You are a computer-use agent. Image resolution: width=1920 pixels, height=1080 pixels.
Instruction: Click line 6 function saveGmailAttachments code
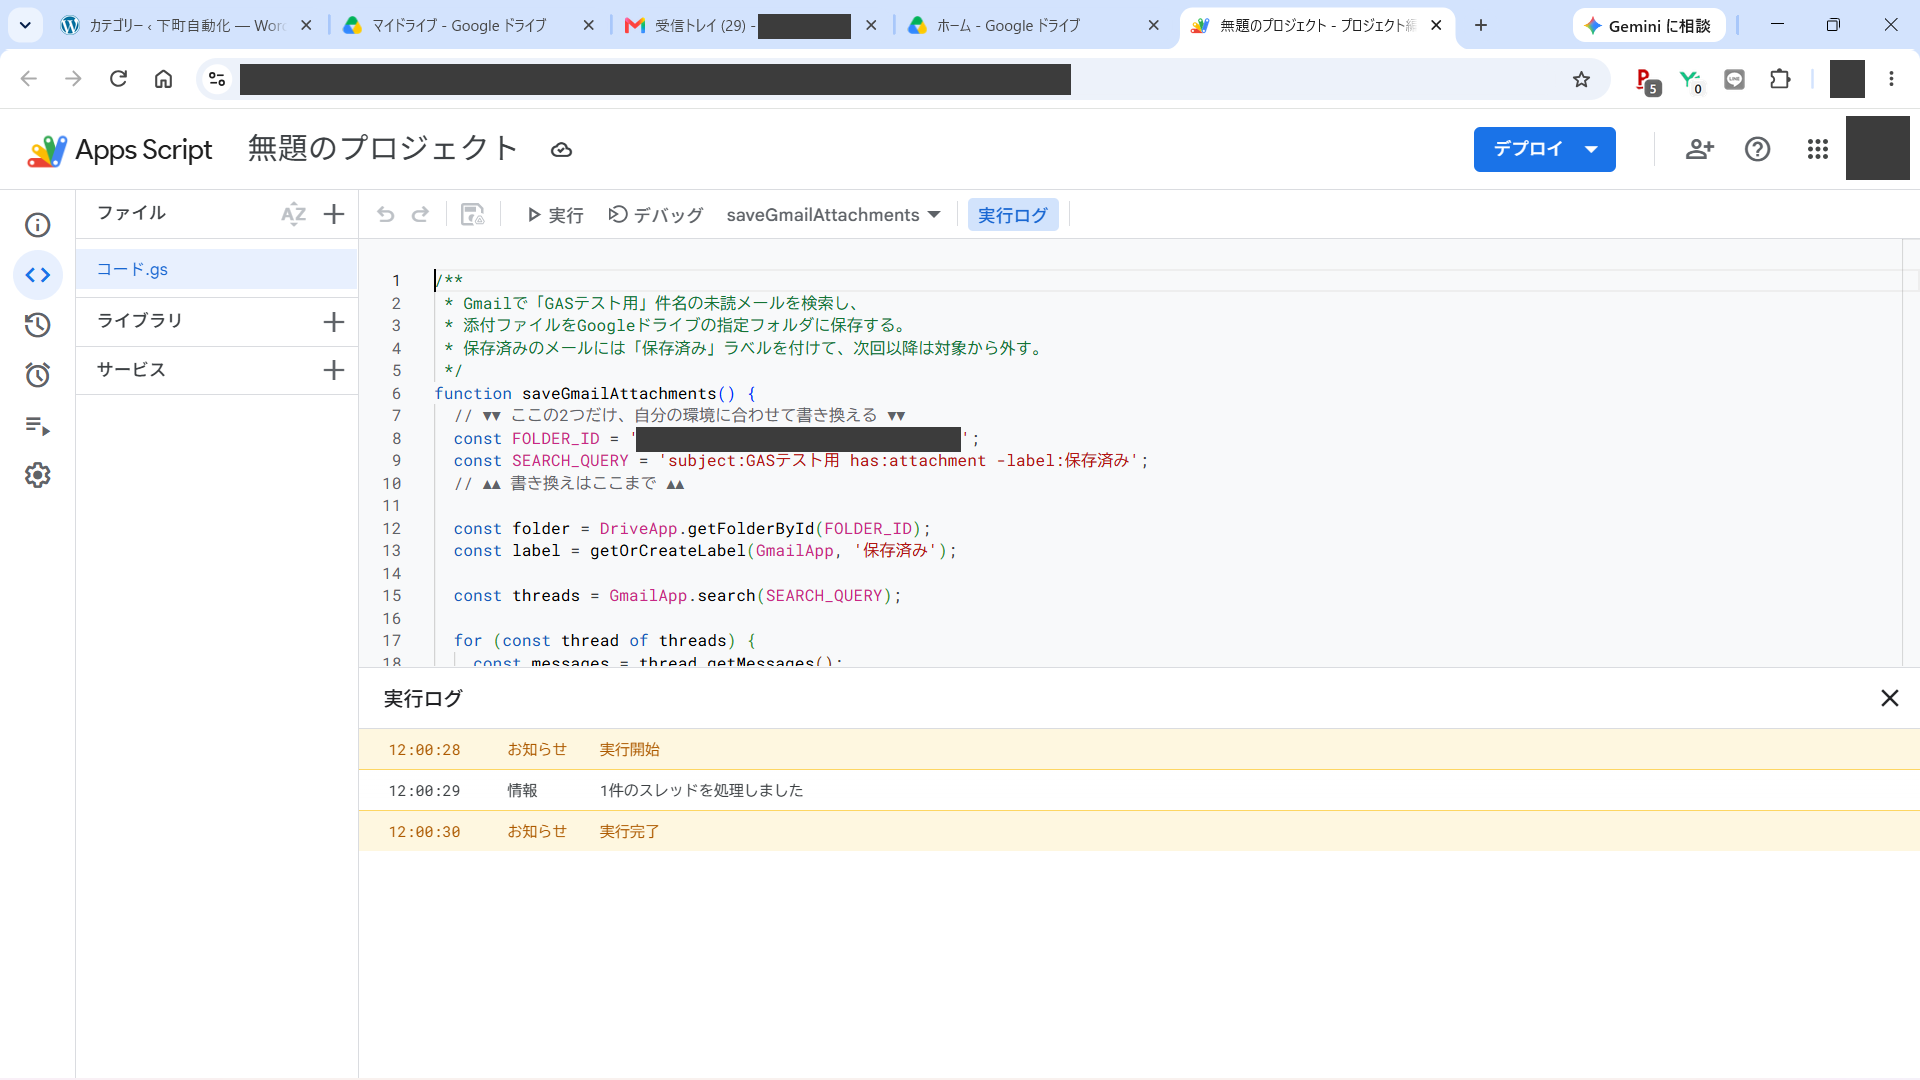(595, 394)
